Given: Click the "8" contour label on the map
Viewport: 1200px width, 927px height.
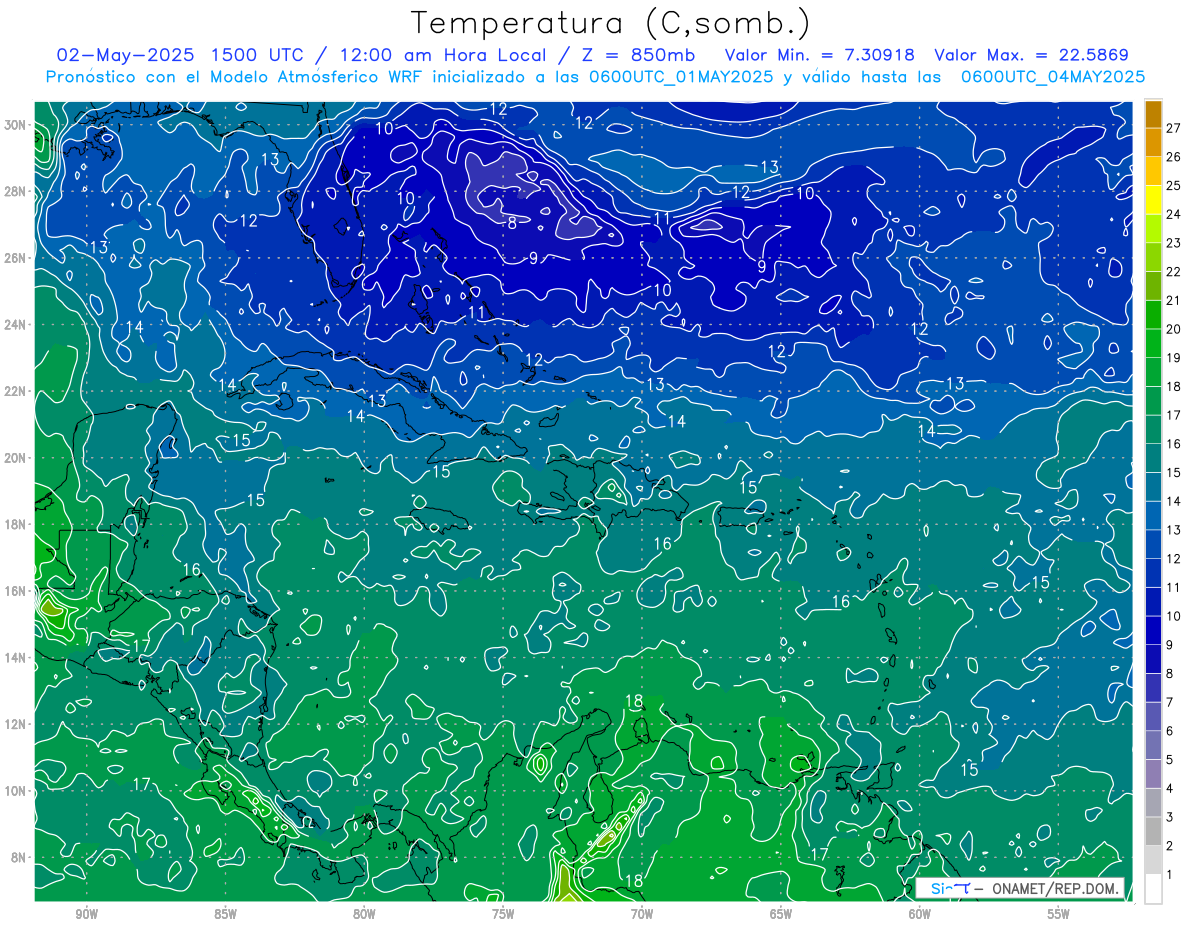Looking at the screenshot, I should 511,223.
